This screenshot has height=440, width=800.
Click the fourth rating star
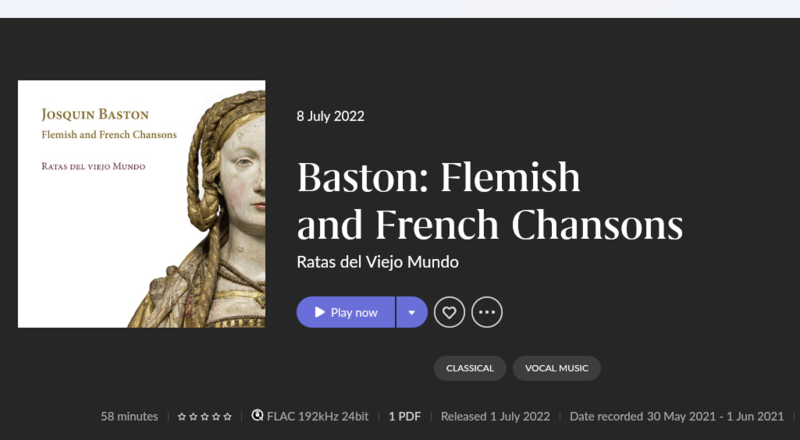[216, 416]
